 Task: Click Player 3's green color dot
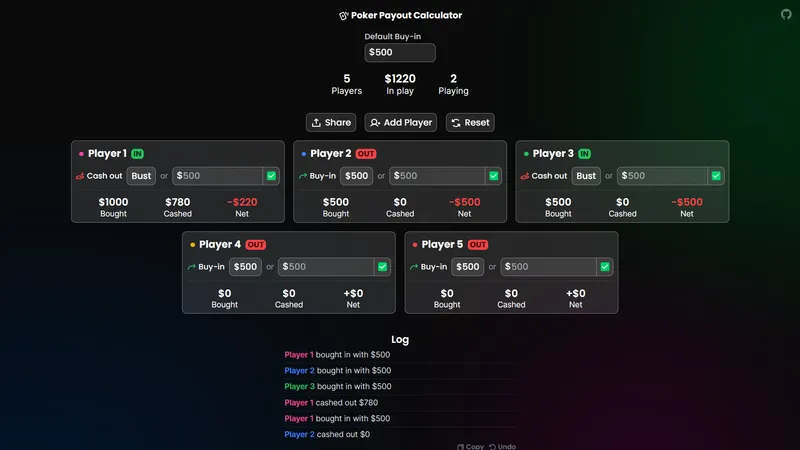point(526,154)
